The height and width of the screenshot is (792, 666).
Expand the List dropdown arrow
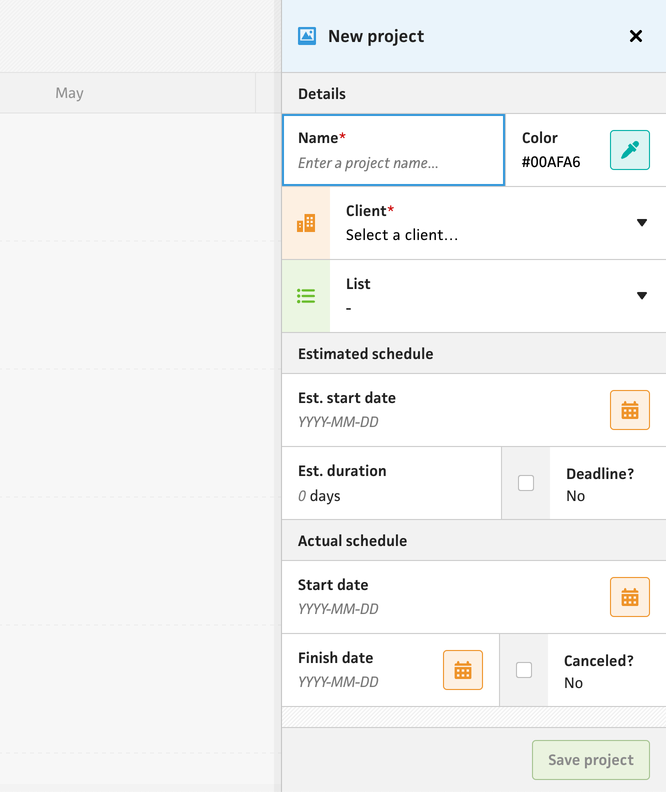(x=642, y=295)
